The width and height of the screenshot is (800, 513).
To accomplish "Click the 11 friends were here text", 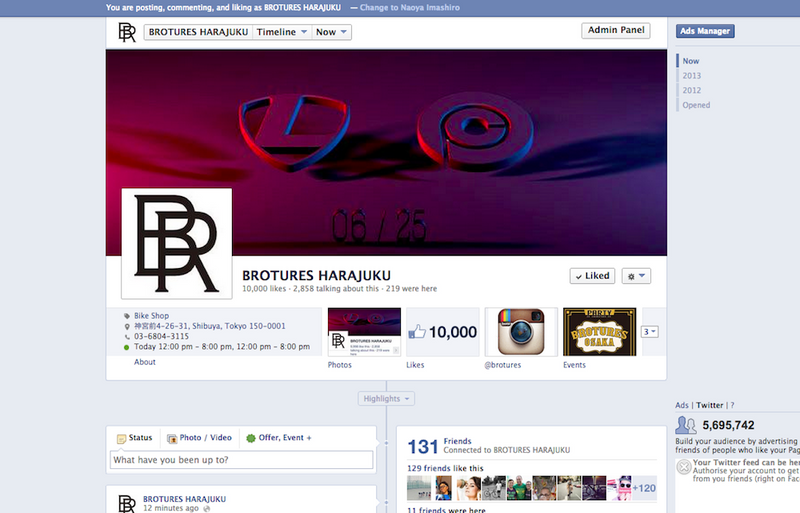I will click(446, 509).
